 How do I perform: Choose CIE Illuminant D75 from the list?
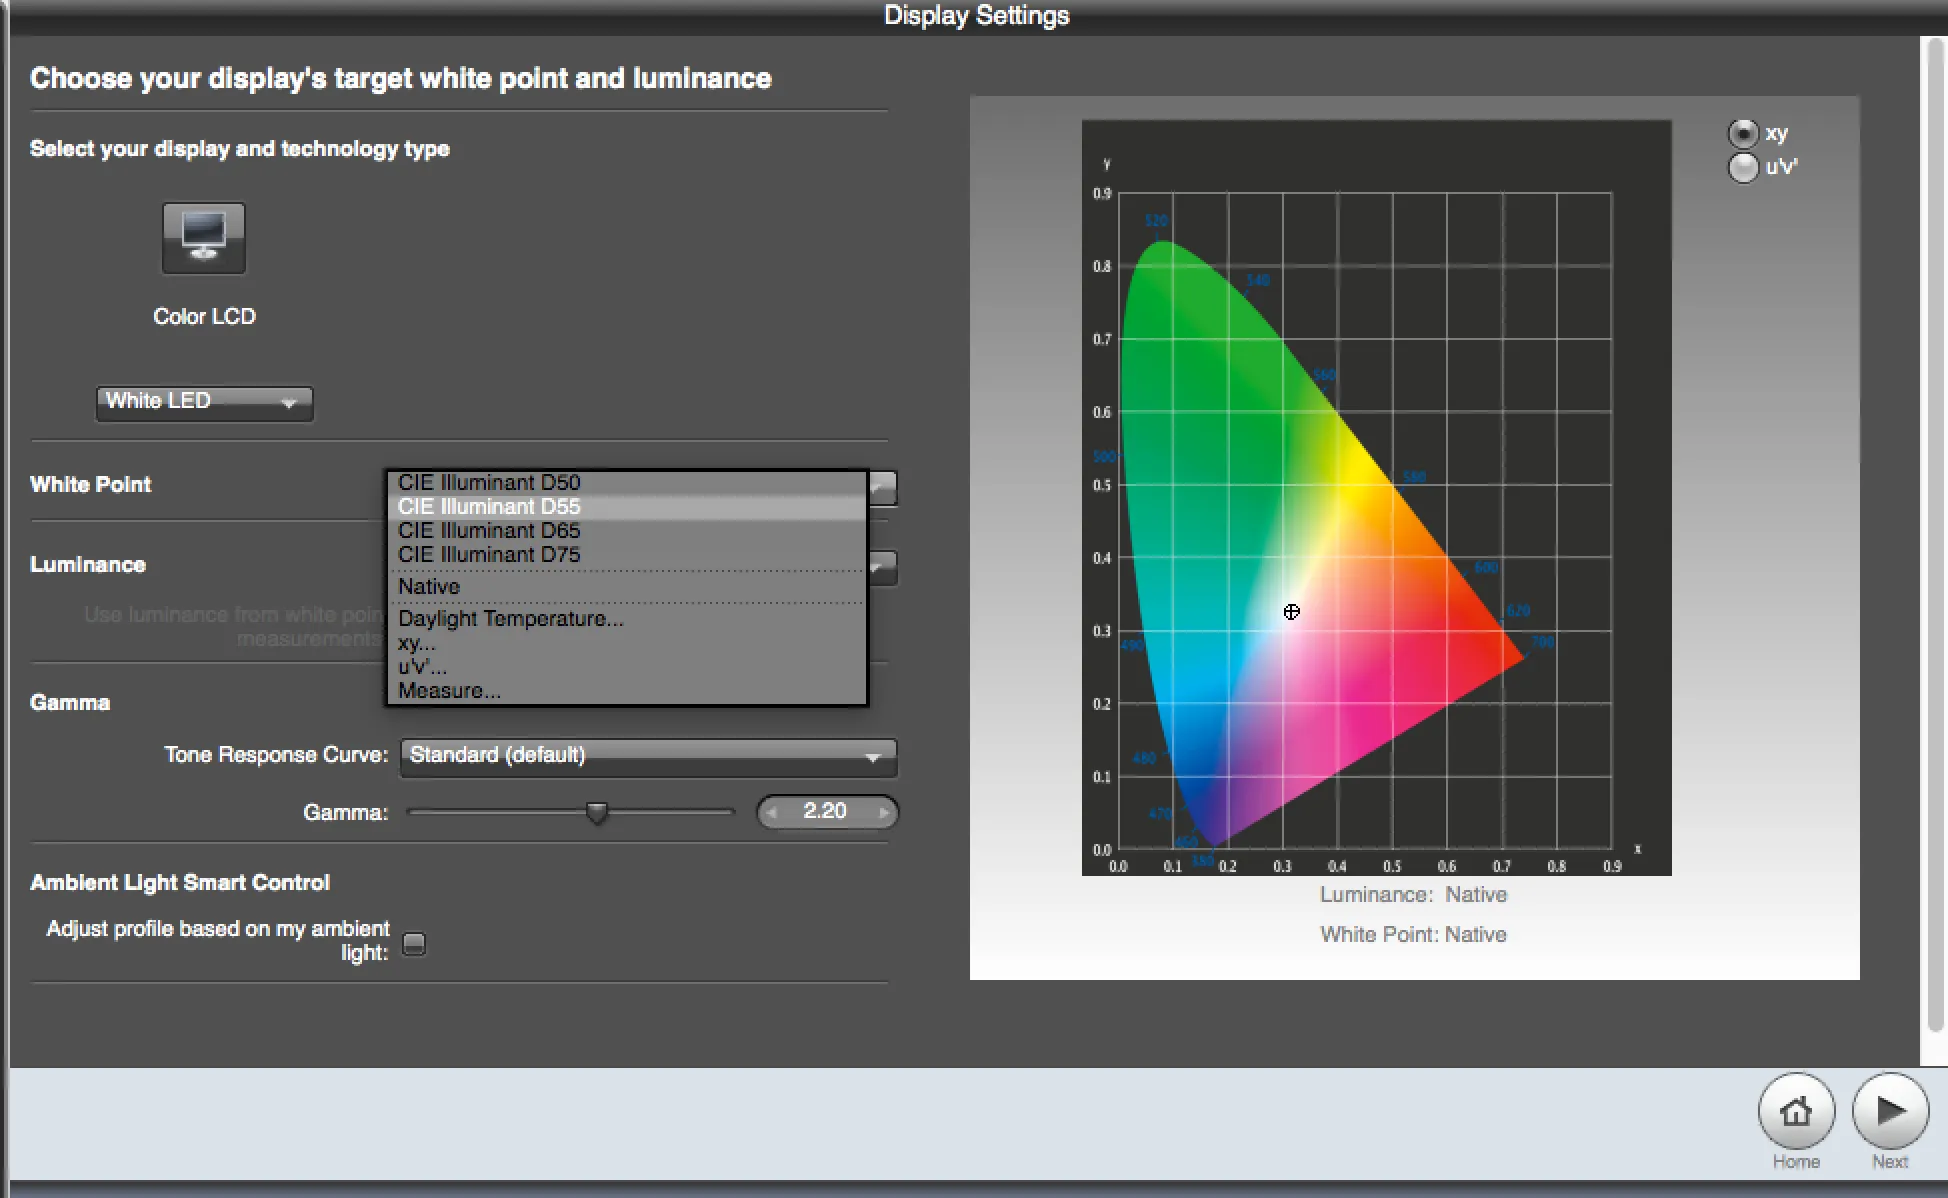(x=627, y=555)
